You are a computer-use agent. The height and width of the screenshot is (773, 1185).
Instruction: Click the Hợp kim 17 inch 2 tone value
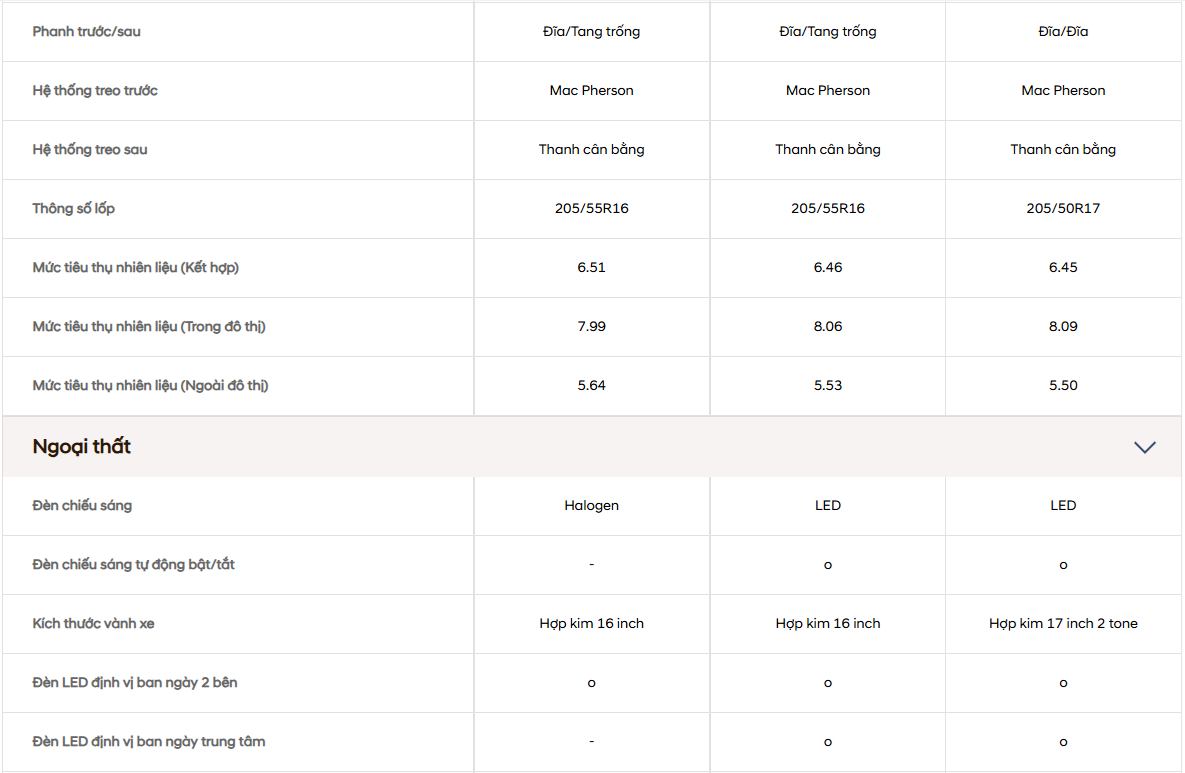click(x=1063, y=624)
